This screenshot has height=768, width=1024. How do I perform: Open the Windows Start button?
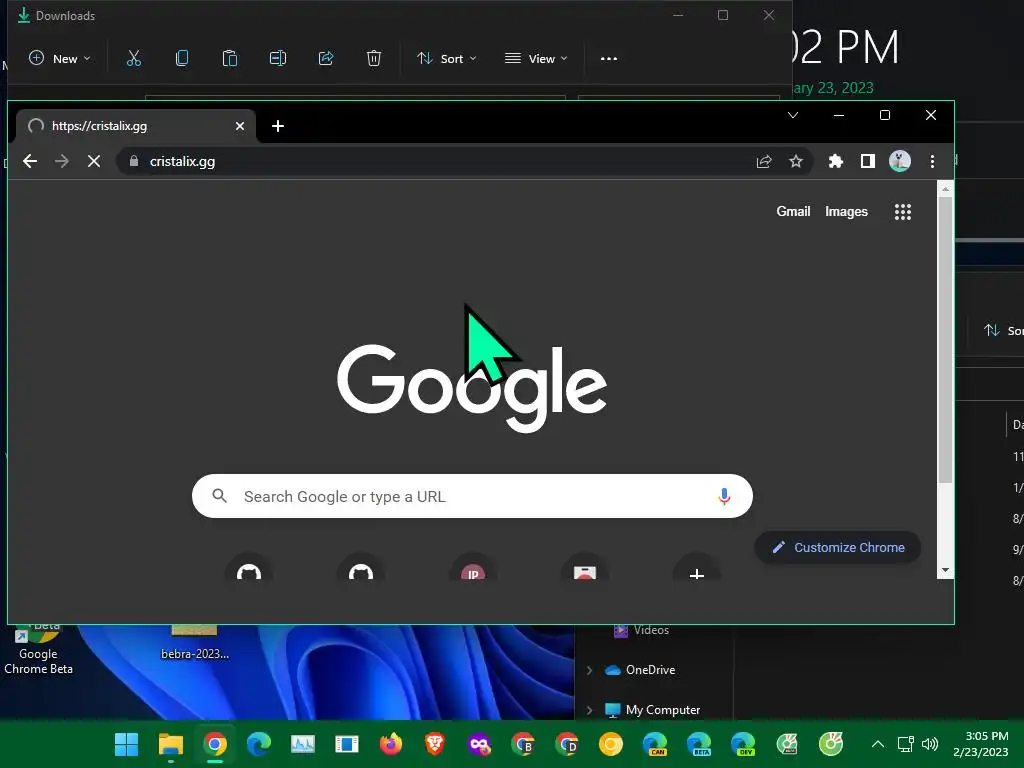(x=126, y=744)
